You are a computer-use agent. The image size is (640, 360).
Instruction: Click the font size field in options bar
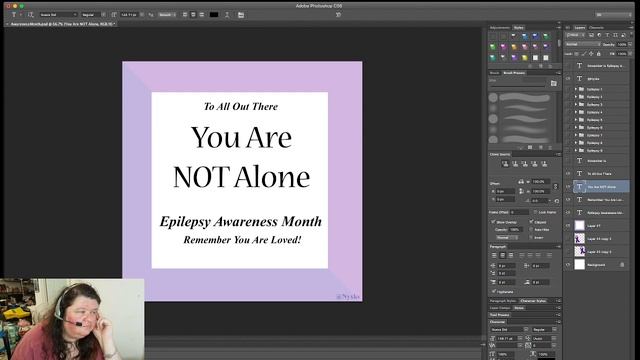[129, 15]
